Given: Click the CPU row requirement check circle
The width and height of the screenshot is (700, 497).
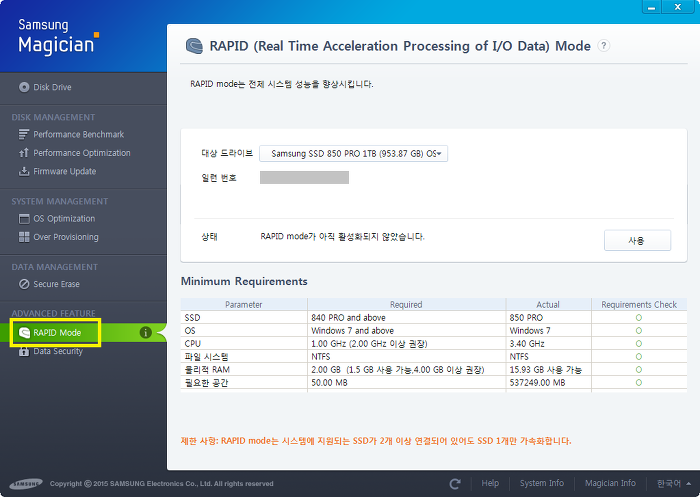Looking at the screenshot, I should tap(639, 343).
